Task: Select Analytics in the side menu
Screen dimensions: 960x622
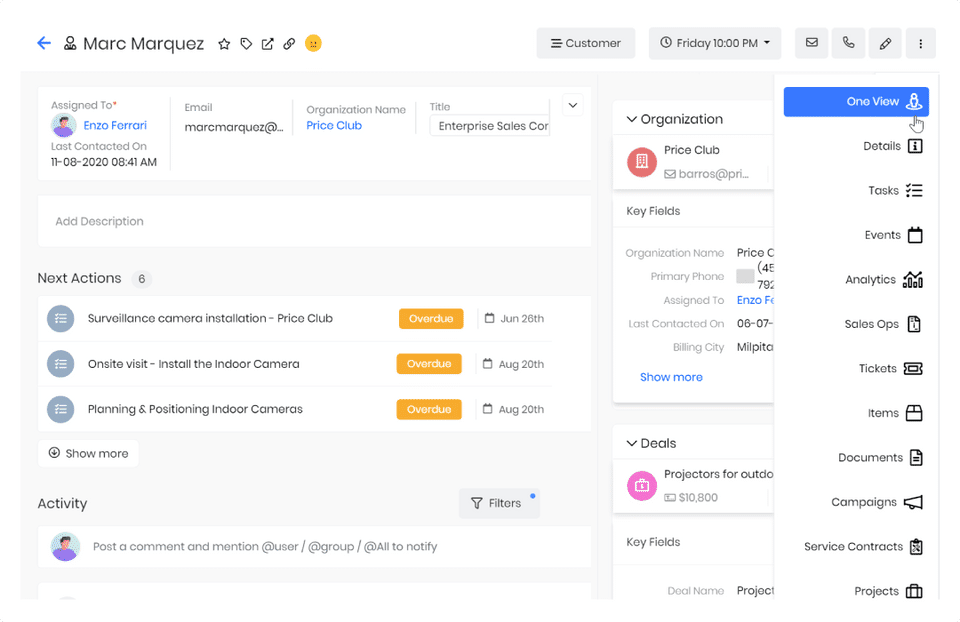Action: pyautogui.click(x=883, y=280)
